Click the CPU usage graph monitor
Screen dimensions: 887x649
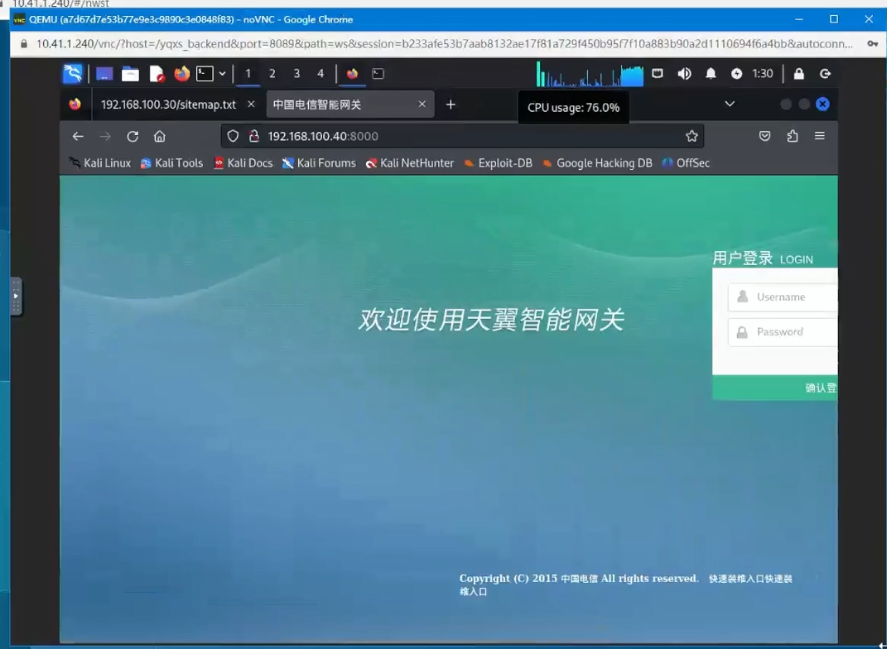pos(590,74)
